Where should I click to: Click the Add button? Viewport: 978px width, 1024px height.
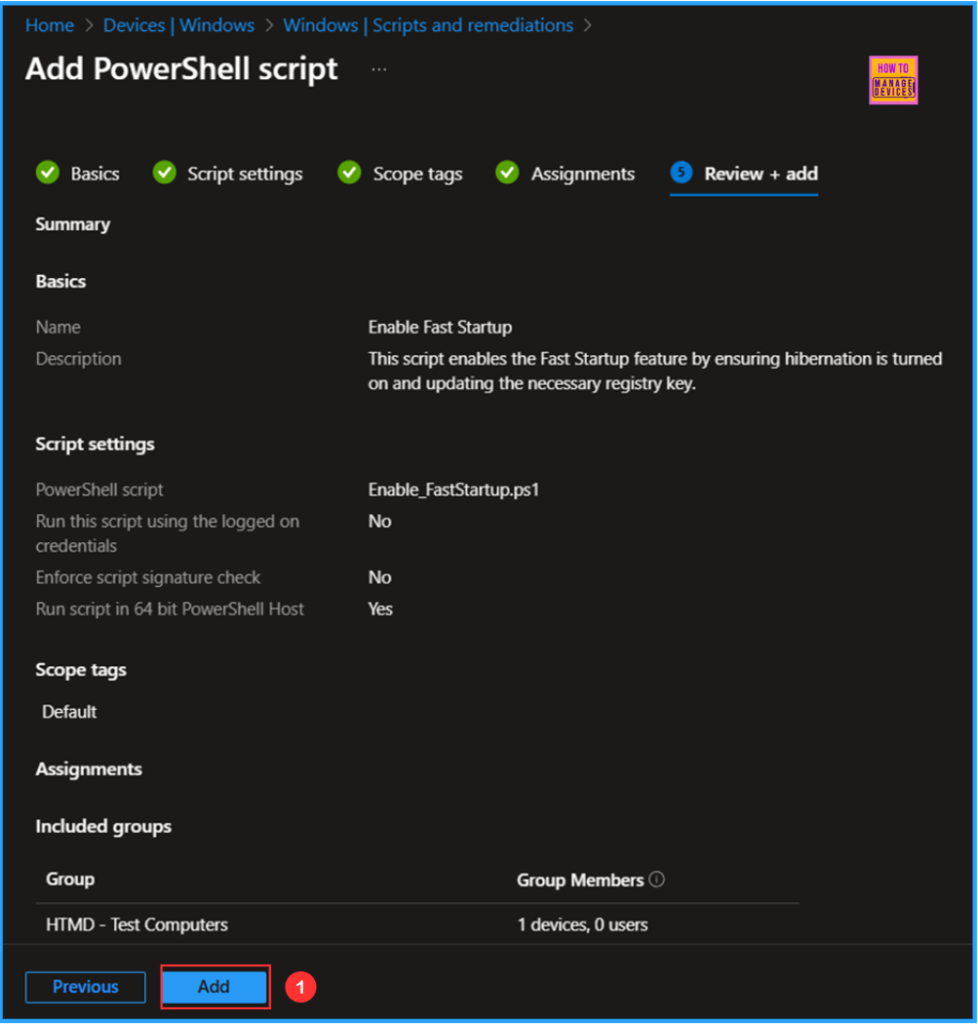214,987
